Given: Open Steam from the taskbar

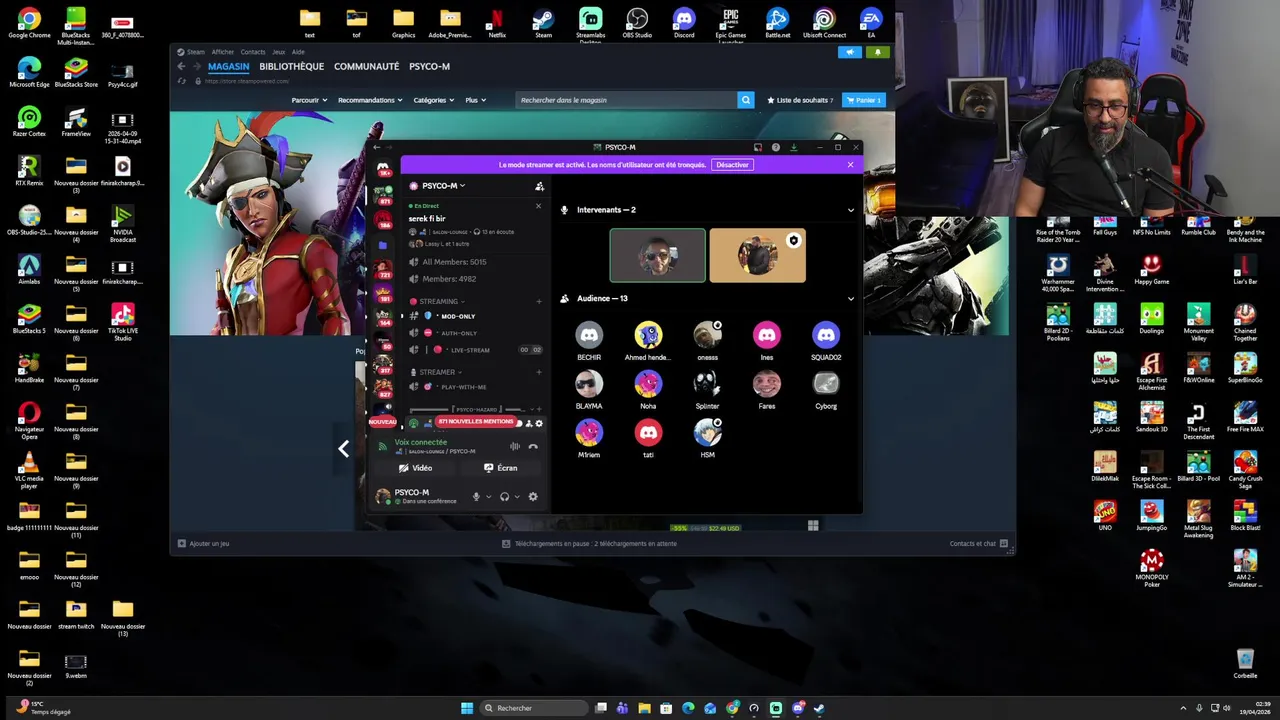Looking at the screenshot, I should 819,708.
